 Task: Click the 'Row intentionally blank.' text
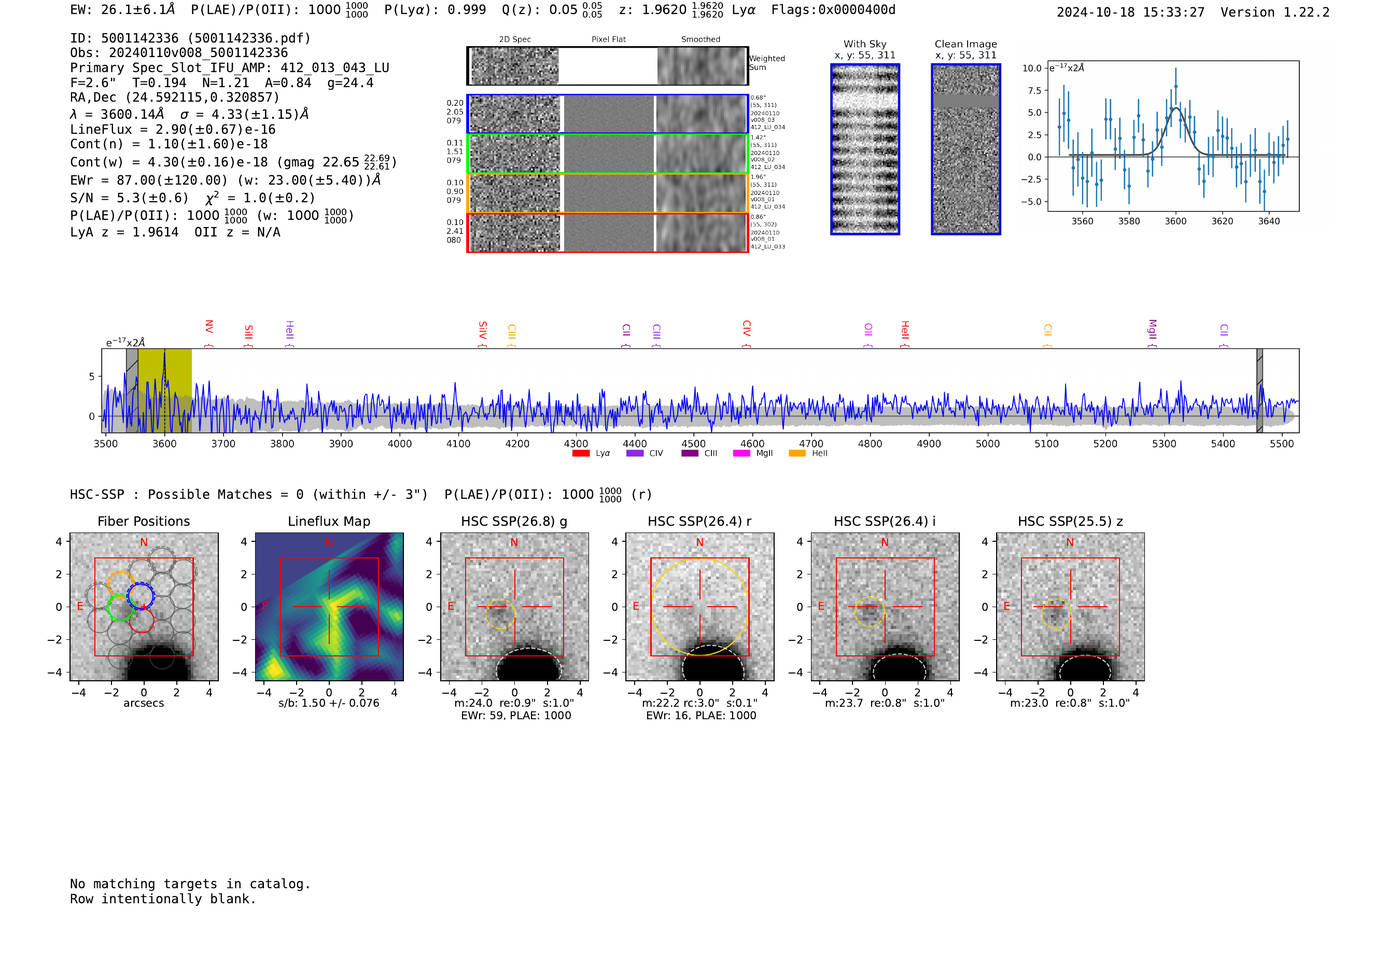(163, 899)
